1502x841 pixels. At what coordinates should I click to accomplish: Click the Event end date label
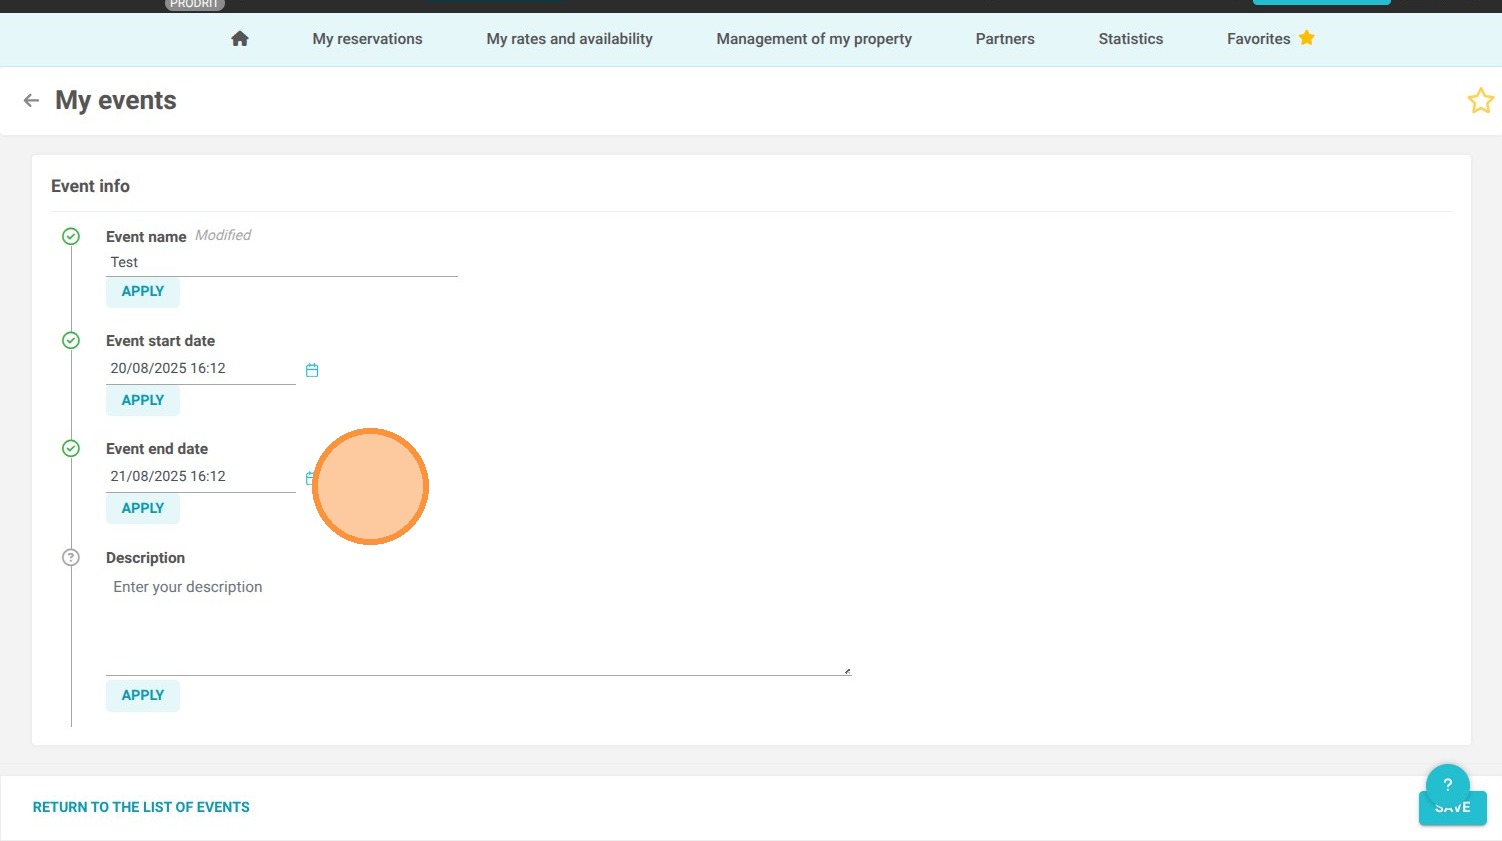tap(157, 449)
